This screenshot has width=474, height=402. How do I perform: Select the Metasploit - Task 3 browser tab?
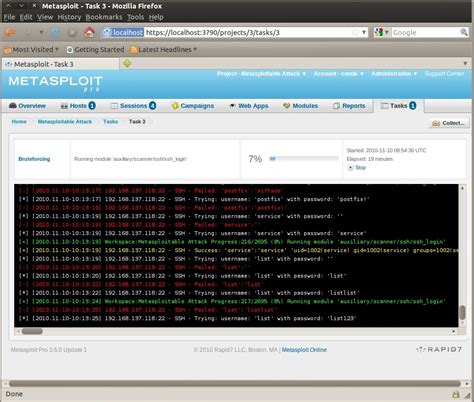pos(61,64)
